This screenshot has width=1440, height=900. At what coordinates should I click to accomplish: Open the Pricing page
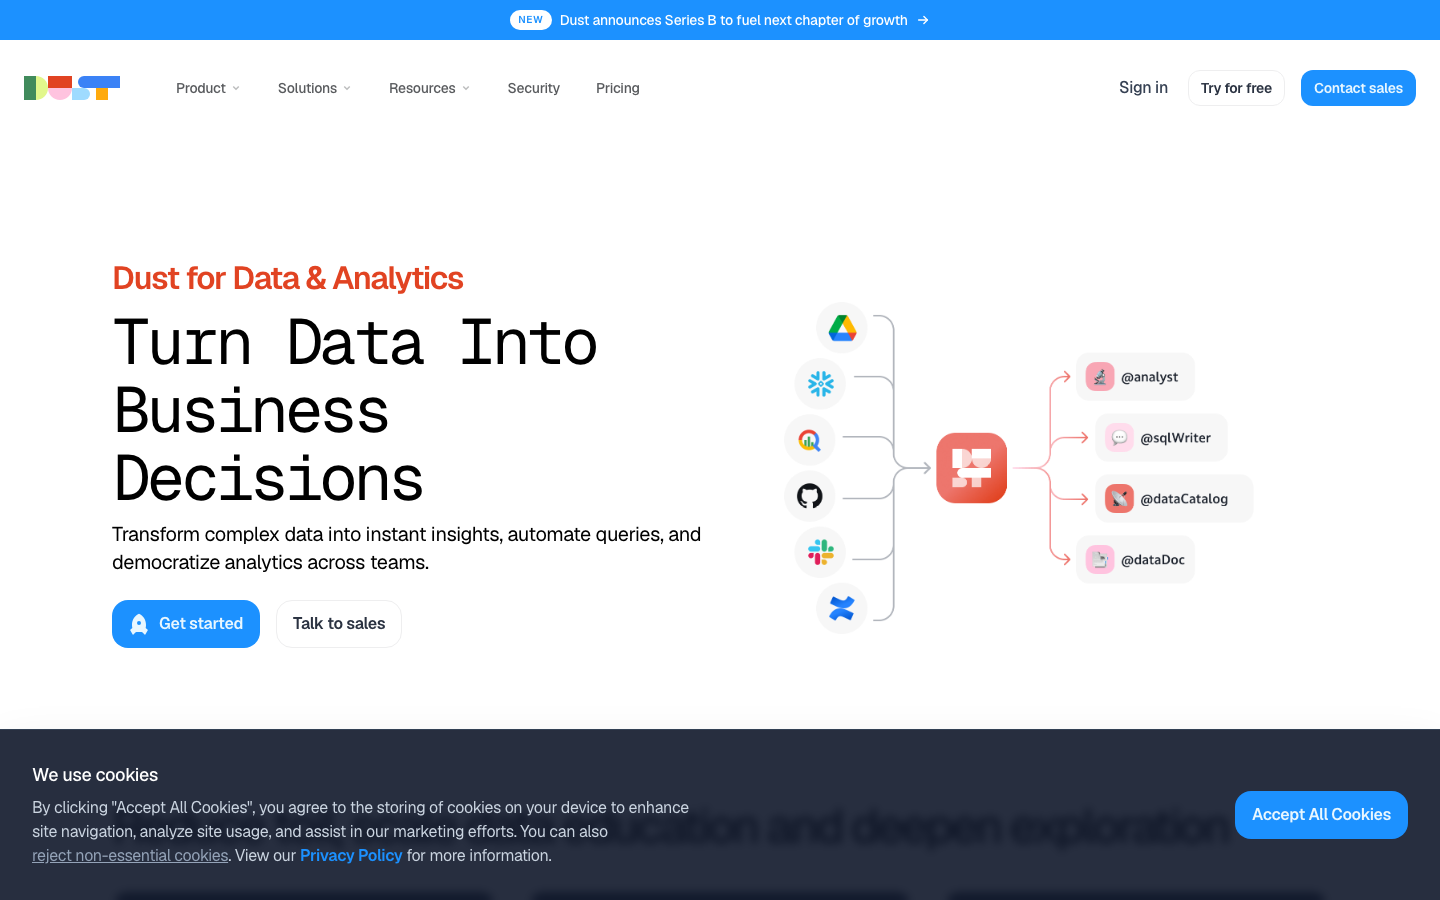[x=617, y=88]
